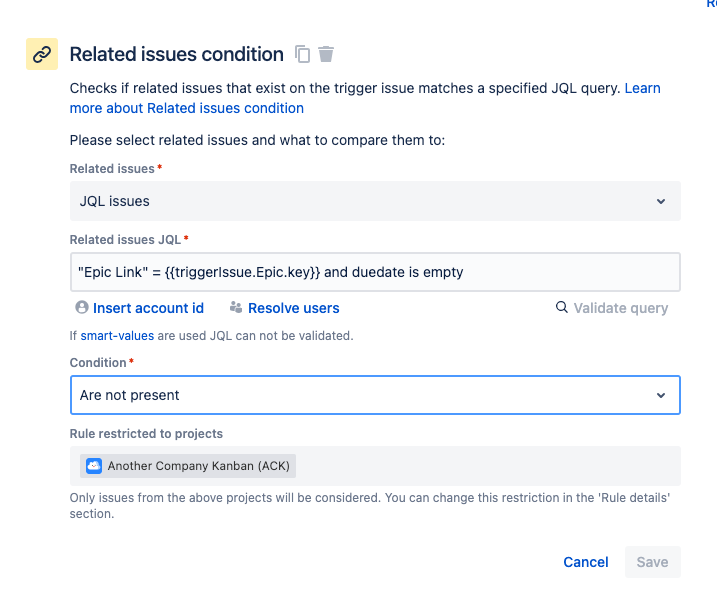This screenshot has height=606, width=717.
Task: Click the yellow link component icon
Action: coord(42,54)
